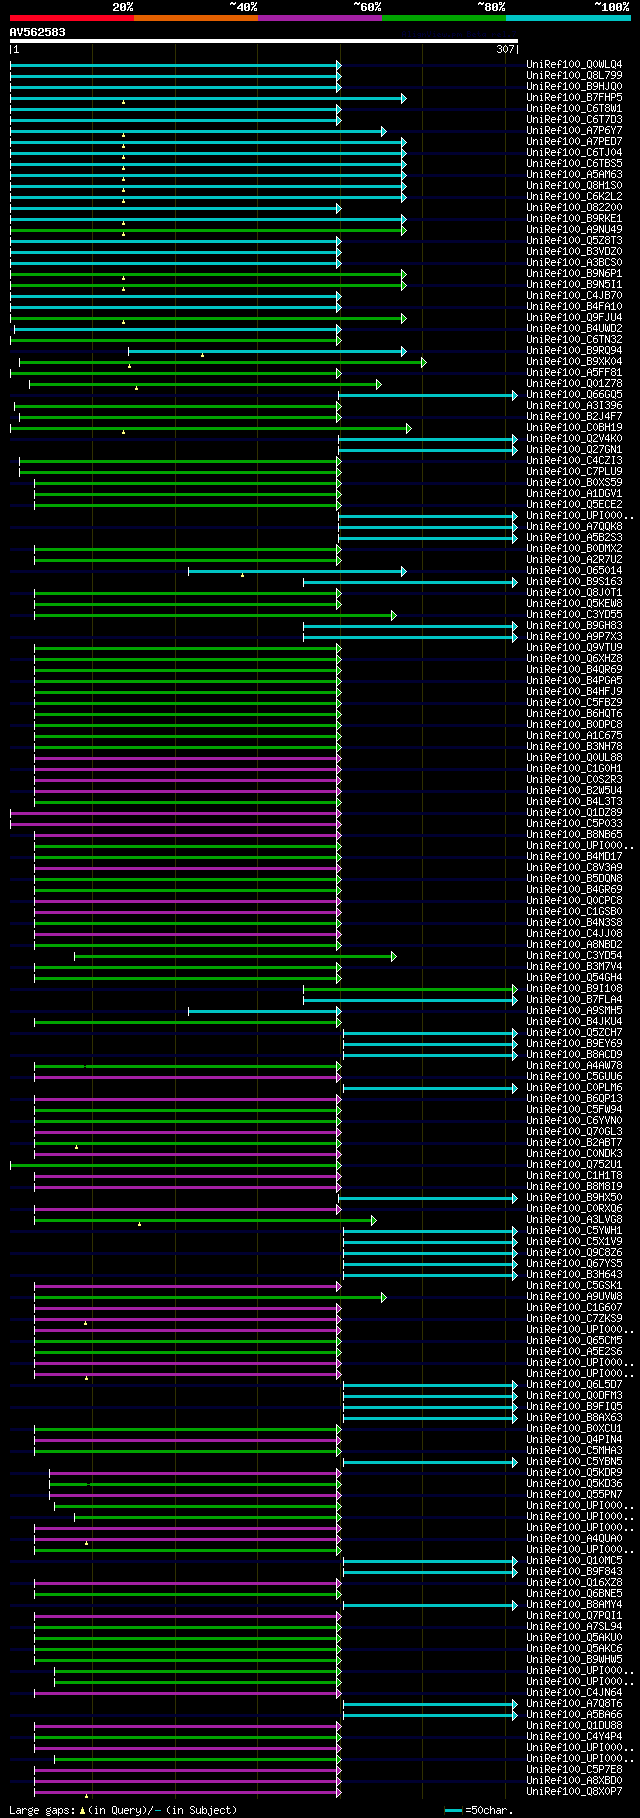The height and width of the screenshot is (1818, 640).
Task: Click the white query sequence ruler bar
Action: 264,41
